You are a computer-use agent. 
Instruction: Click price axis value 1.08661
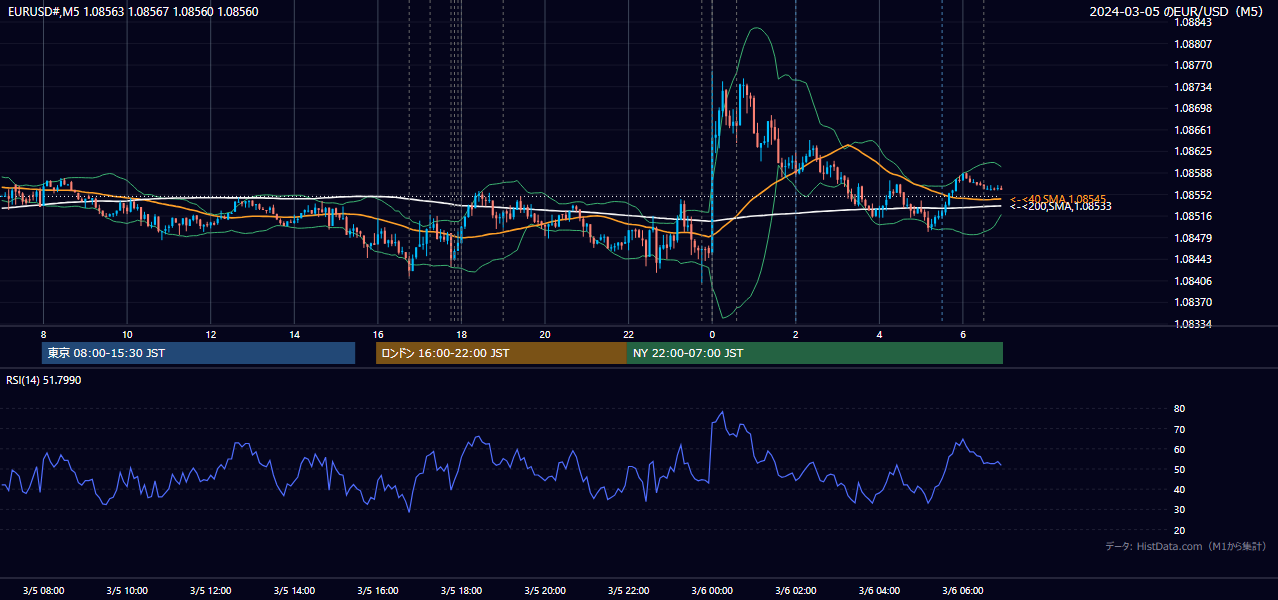(1193, 130)
